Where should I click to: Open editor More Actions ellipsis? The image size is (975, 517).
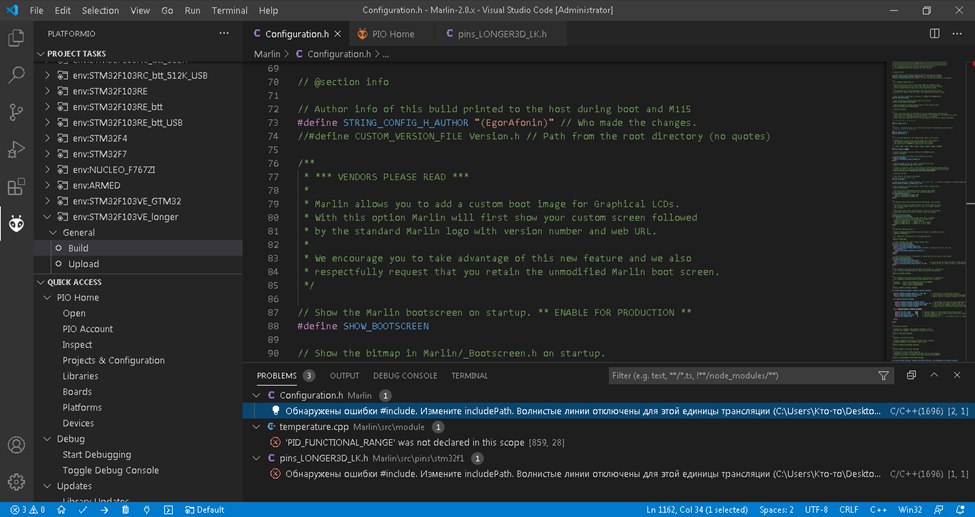[x=958, y=34]
